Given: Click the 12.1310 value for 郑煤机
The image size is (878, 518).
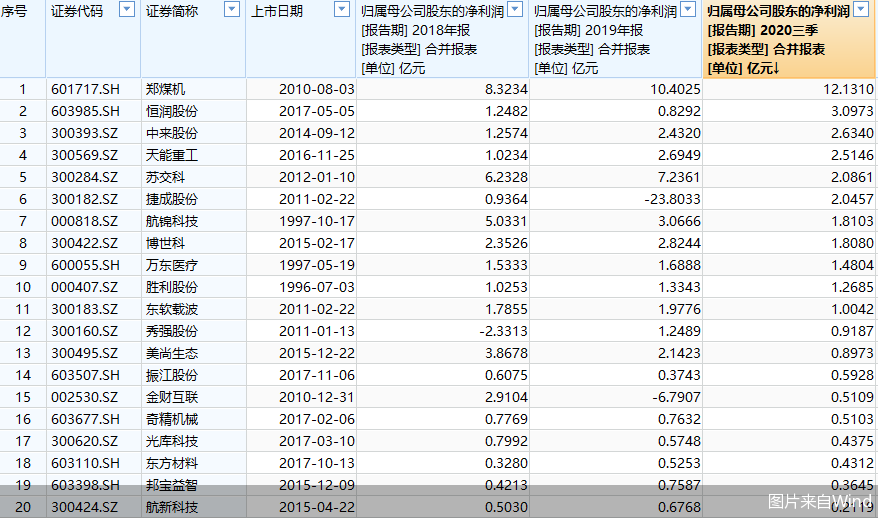Looking at the screenshot, I should 848,89.
